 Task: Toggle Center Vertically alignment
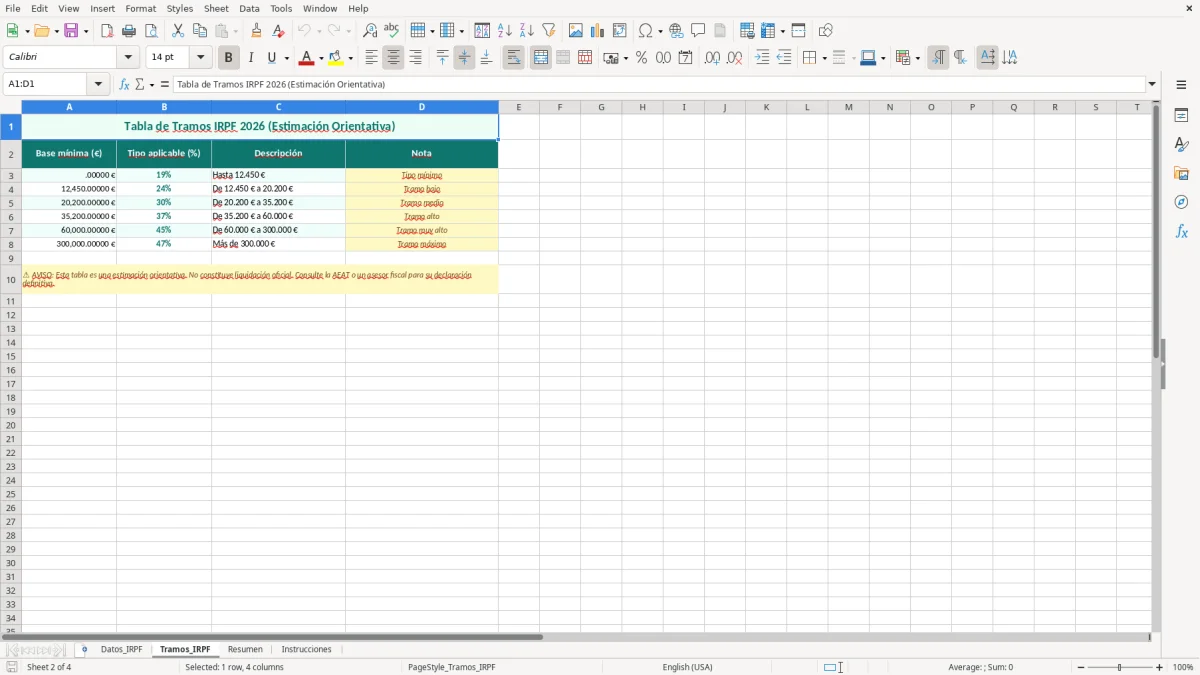click(464, 58)
